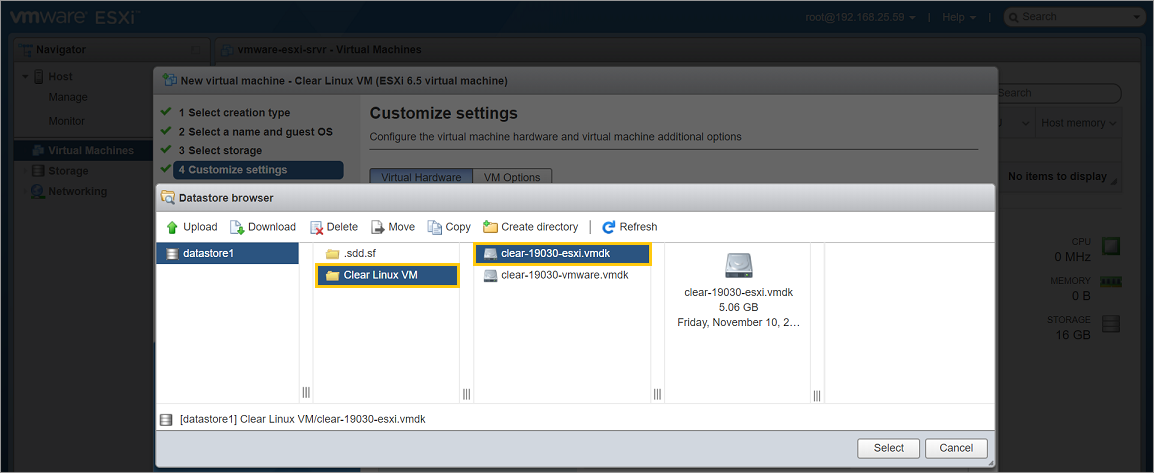Select the Clear Linux VM folder
This screenshot has width=1154, height=473.
380,275
